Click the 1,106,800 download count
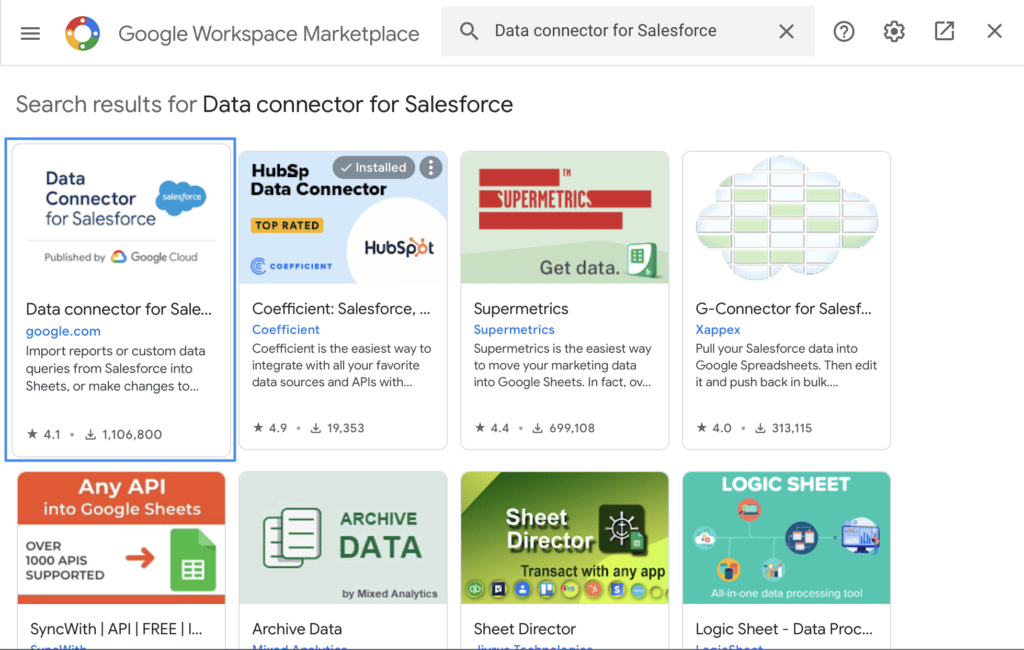This screenshot has height=650, width=1024. tap(123, 434)
